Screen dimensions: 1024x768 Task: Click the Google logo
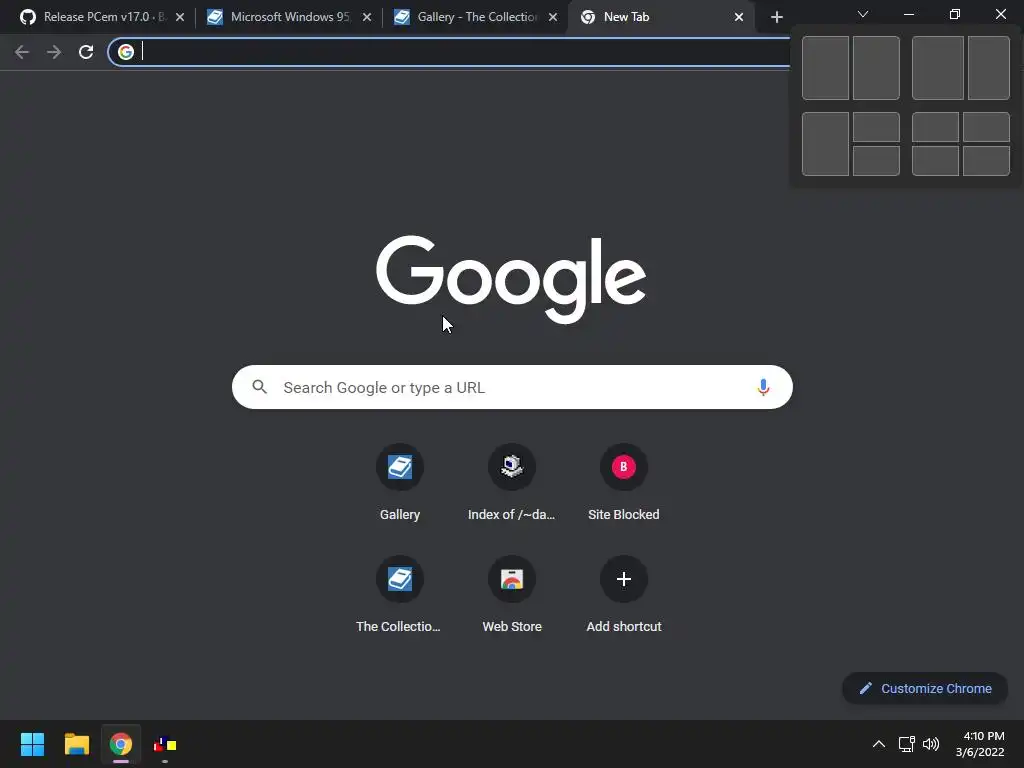511,279
